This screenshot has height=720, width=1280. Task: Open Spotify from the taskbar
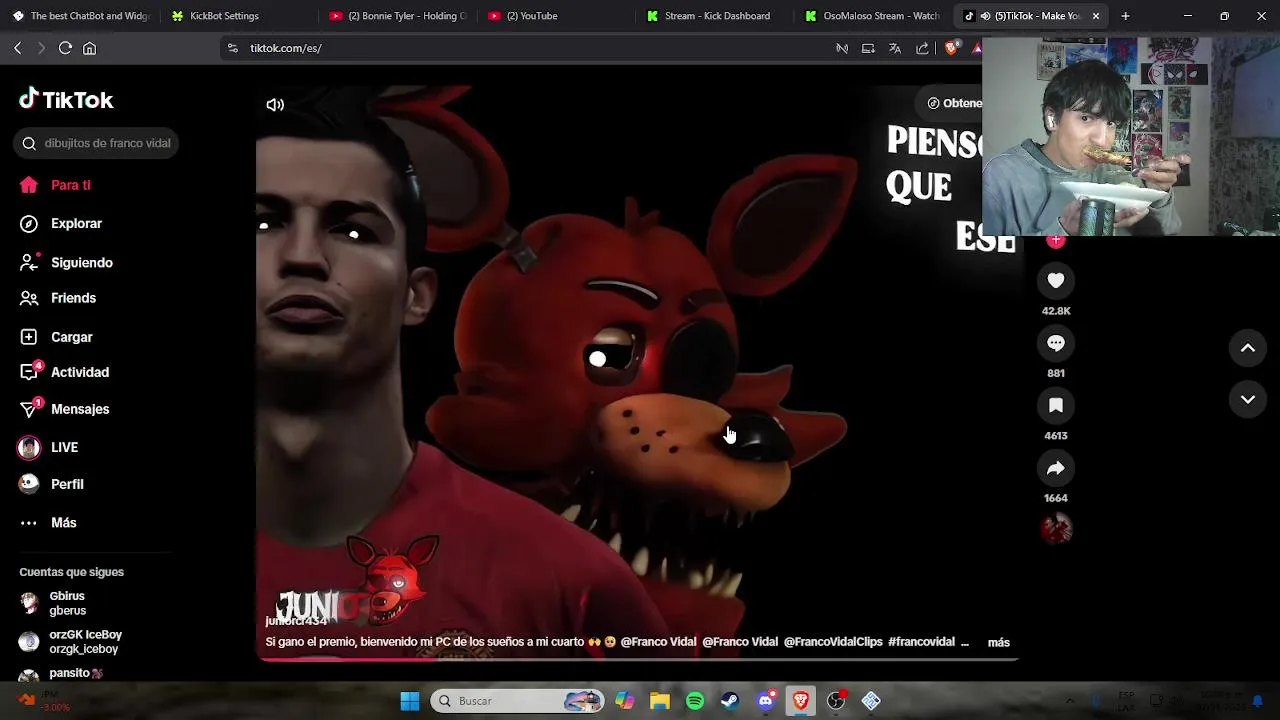(695, 701)
